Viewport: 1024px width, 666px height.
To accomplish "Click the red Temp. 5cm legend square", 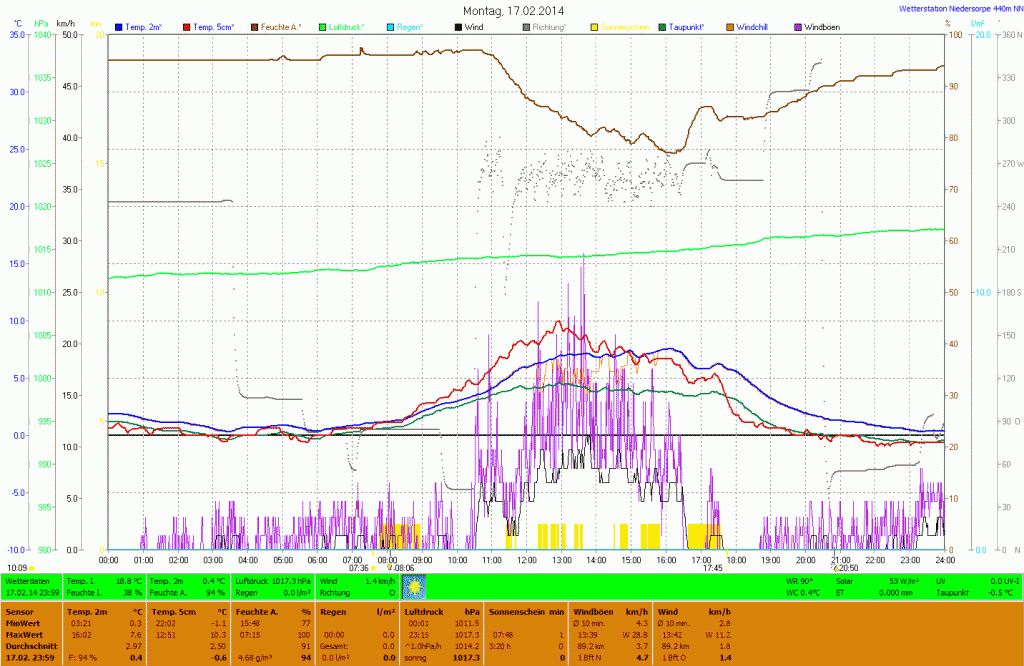I will coord(188,26).
